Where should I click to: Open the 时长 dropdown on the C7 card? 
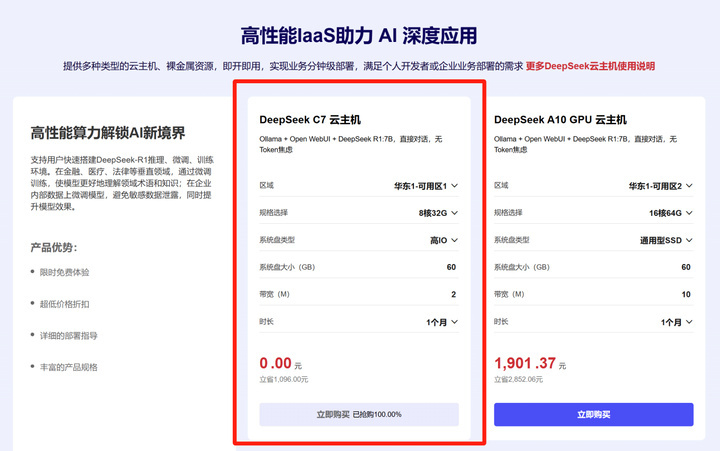[442, 322]
